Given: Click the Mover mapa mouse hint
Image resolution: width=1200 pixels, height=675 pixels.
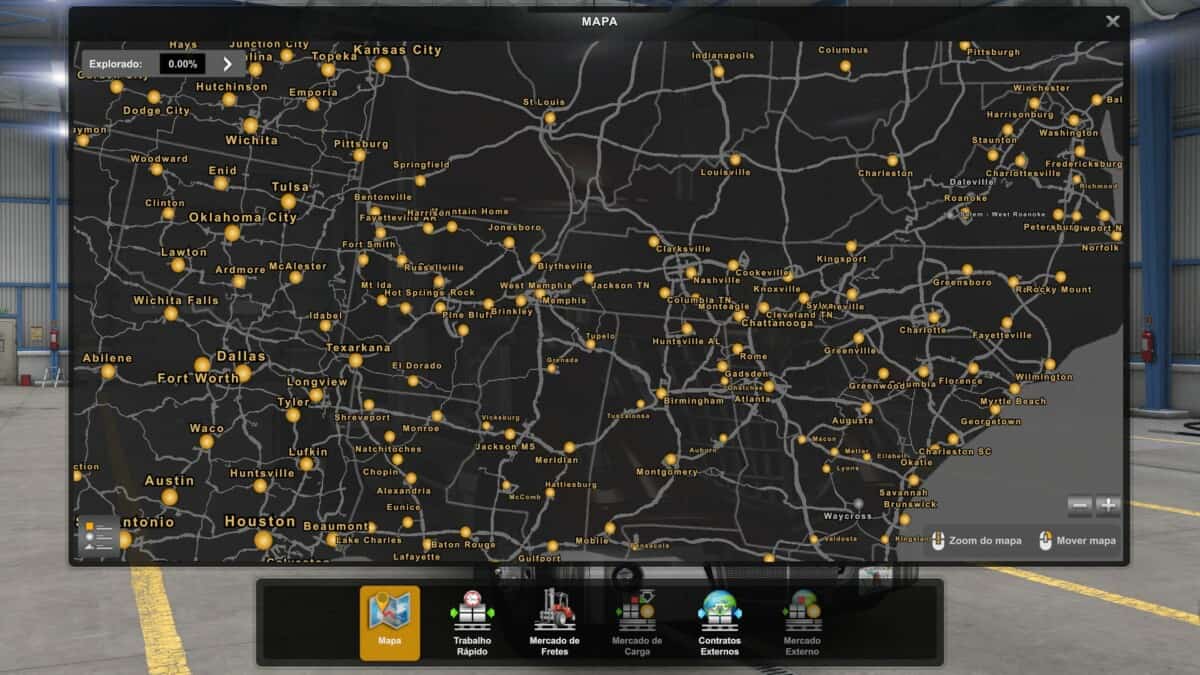Looking at the screenshot, I should coord(1078,541).
